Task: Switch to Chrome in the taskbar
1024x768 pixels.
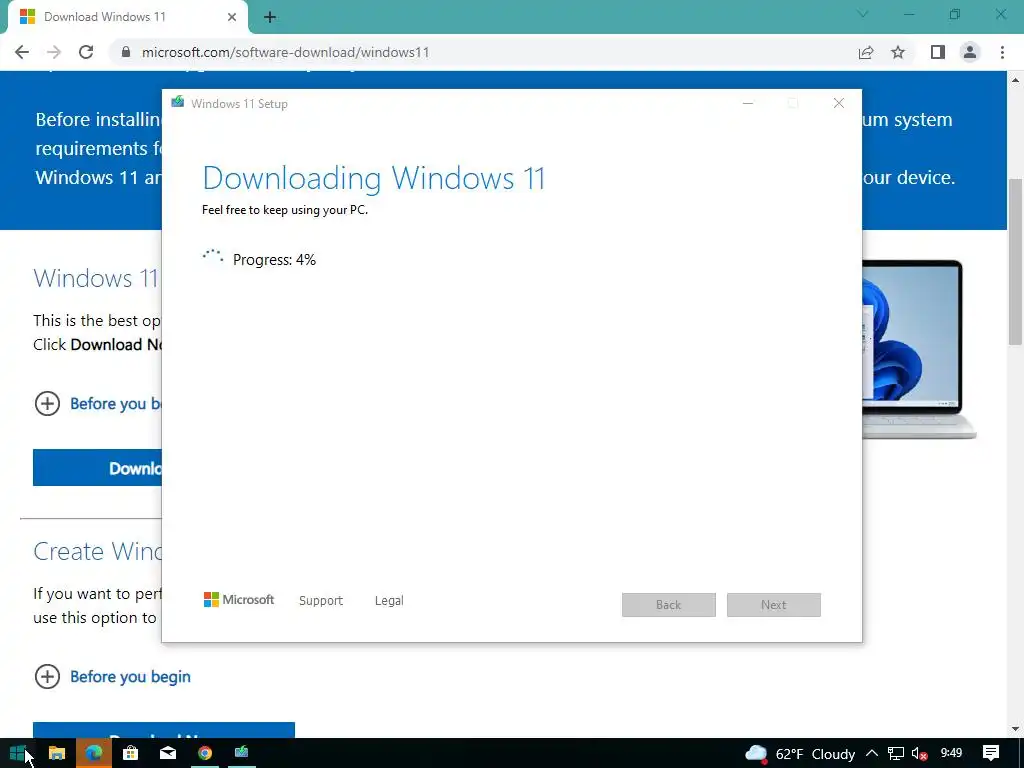Action: coord(205,753)
